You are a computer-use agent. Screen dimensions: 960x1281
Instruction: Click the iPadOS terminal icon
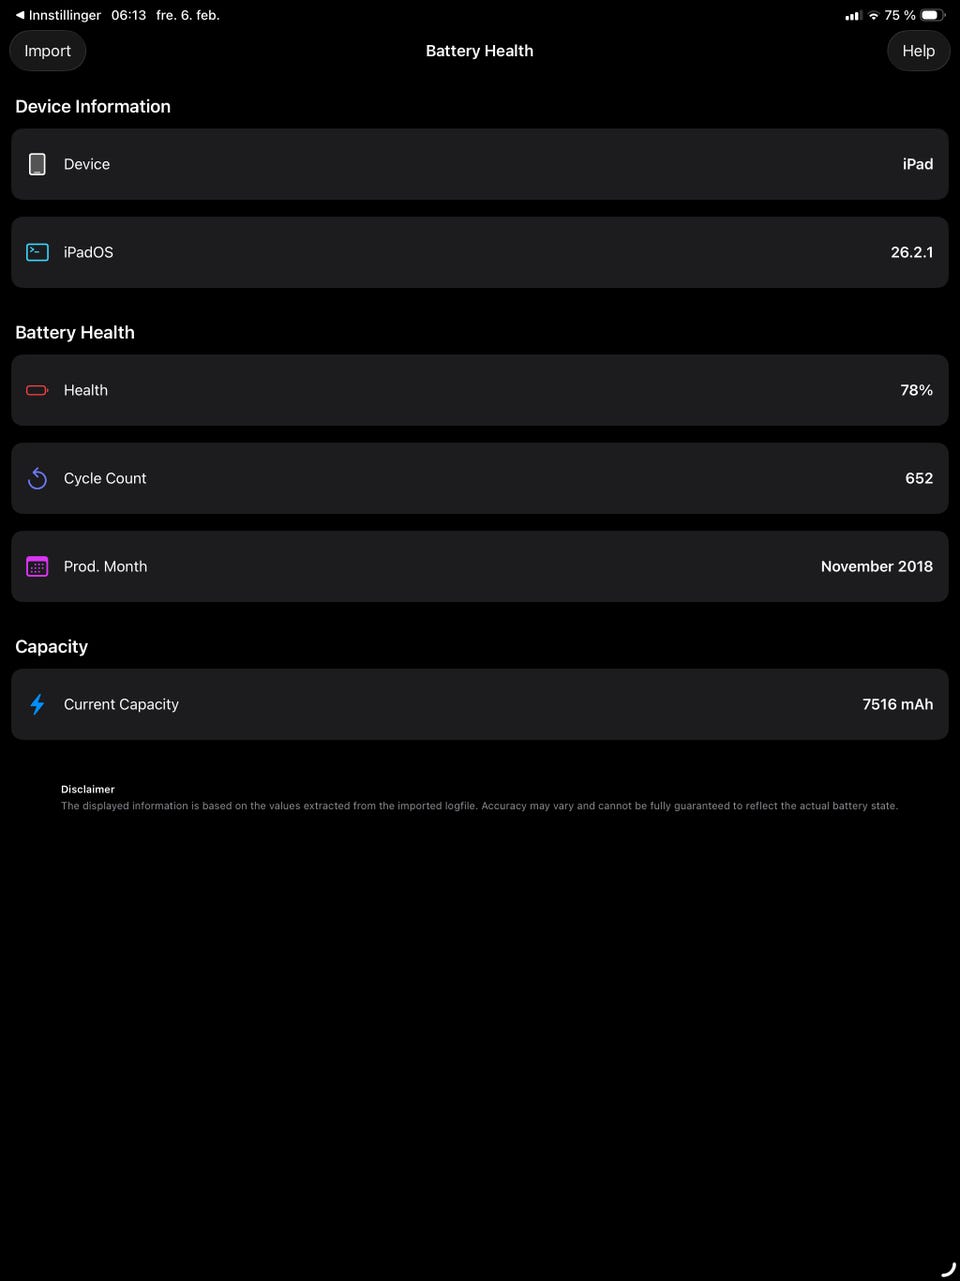tap(37, 252)
